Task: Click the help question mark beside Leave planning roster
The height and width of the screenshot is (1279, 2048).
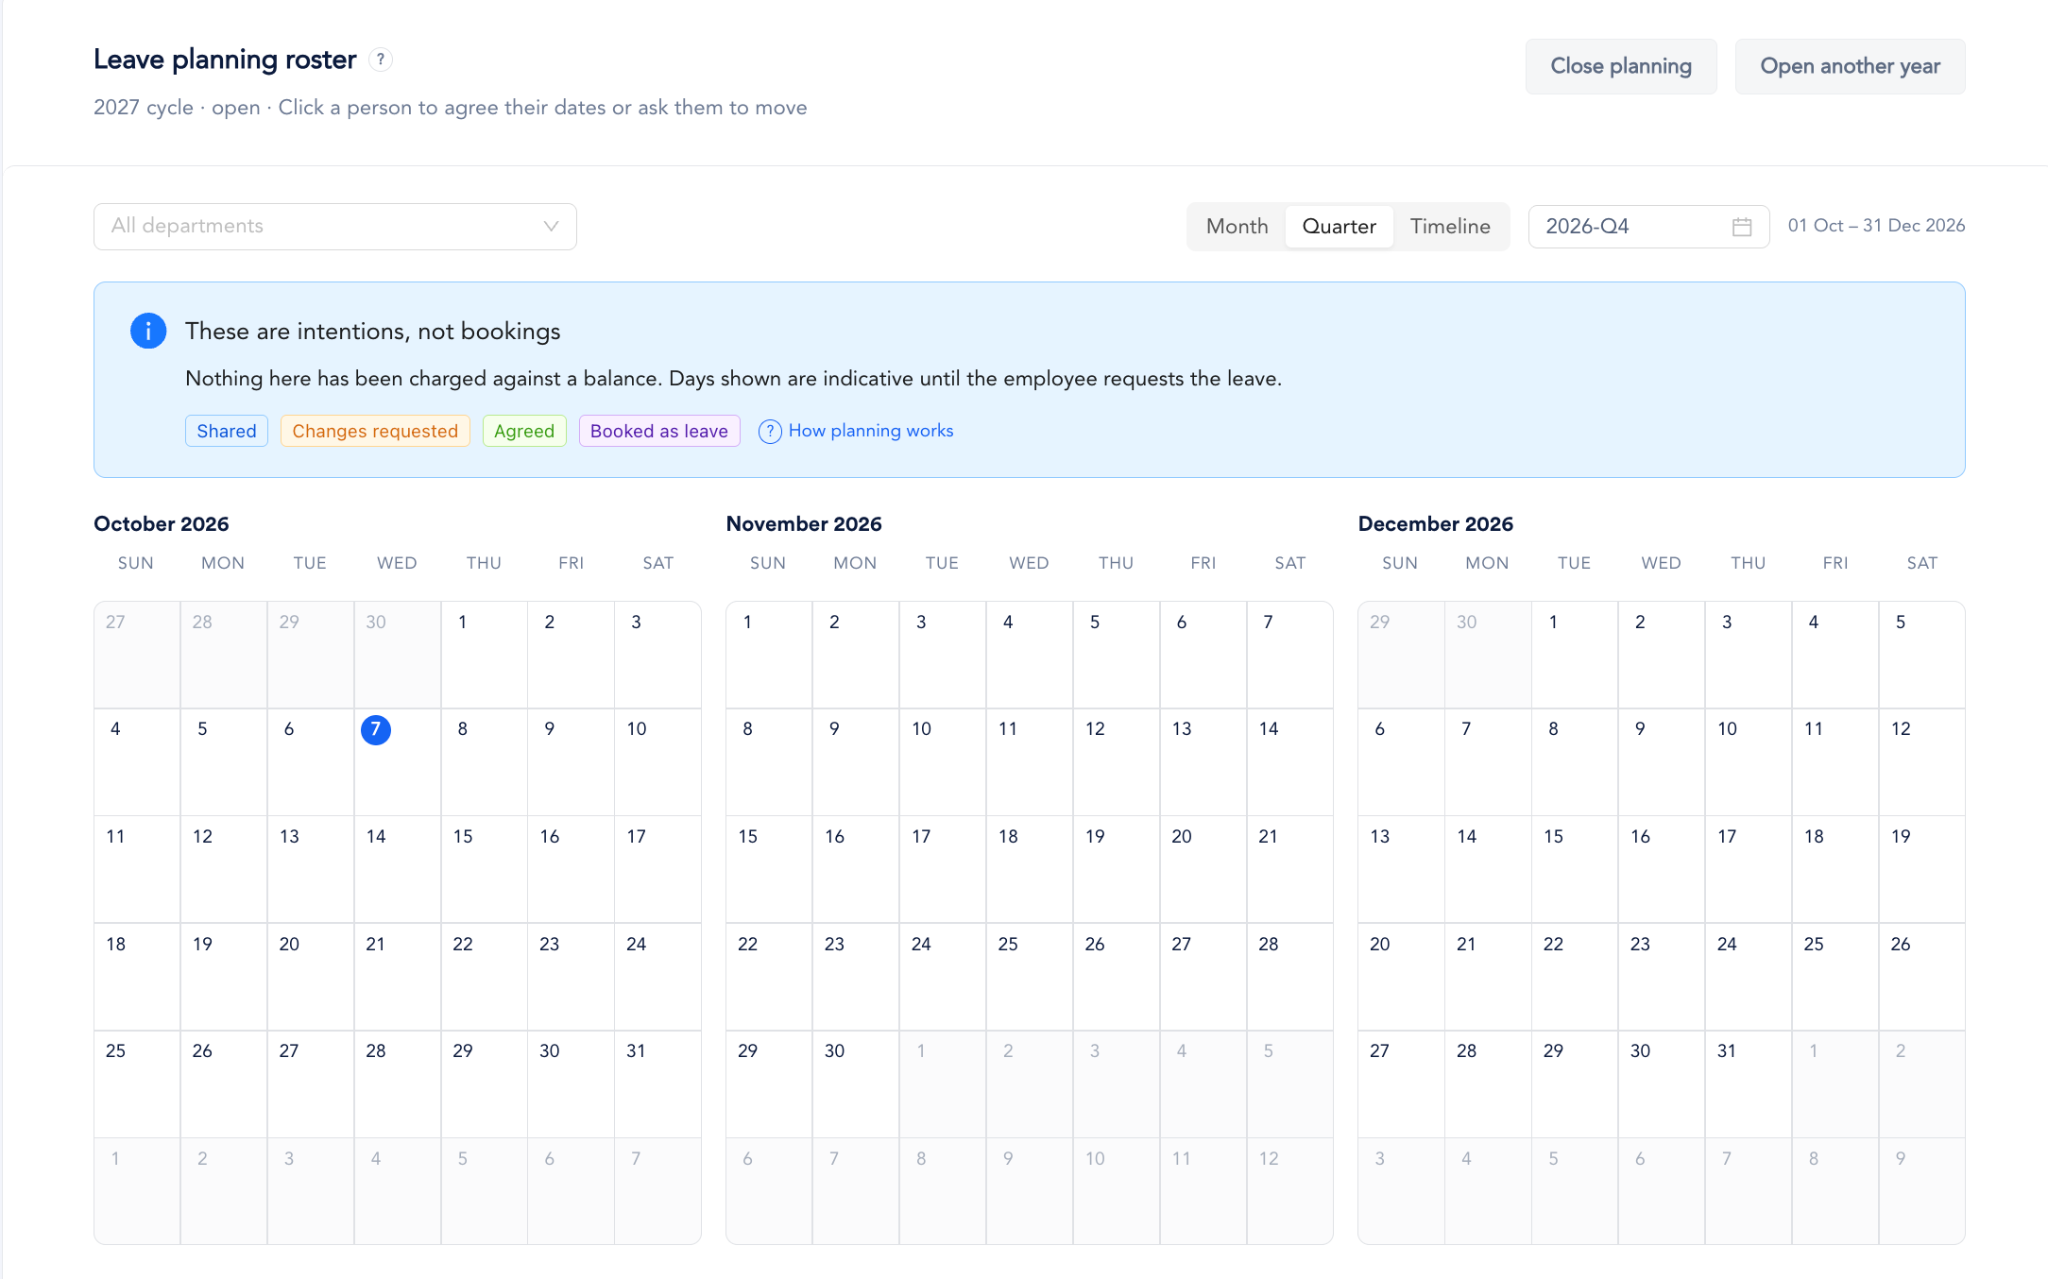Action: tap(380, 59)
